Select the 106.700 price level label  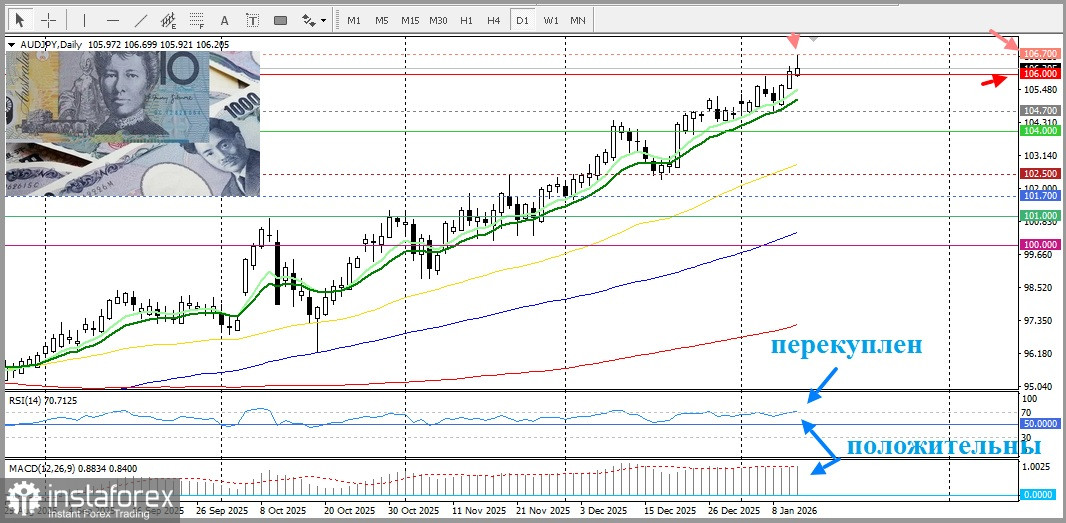(x=1040, y=53)
